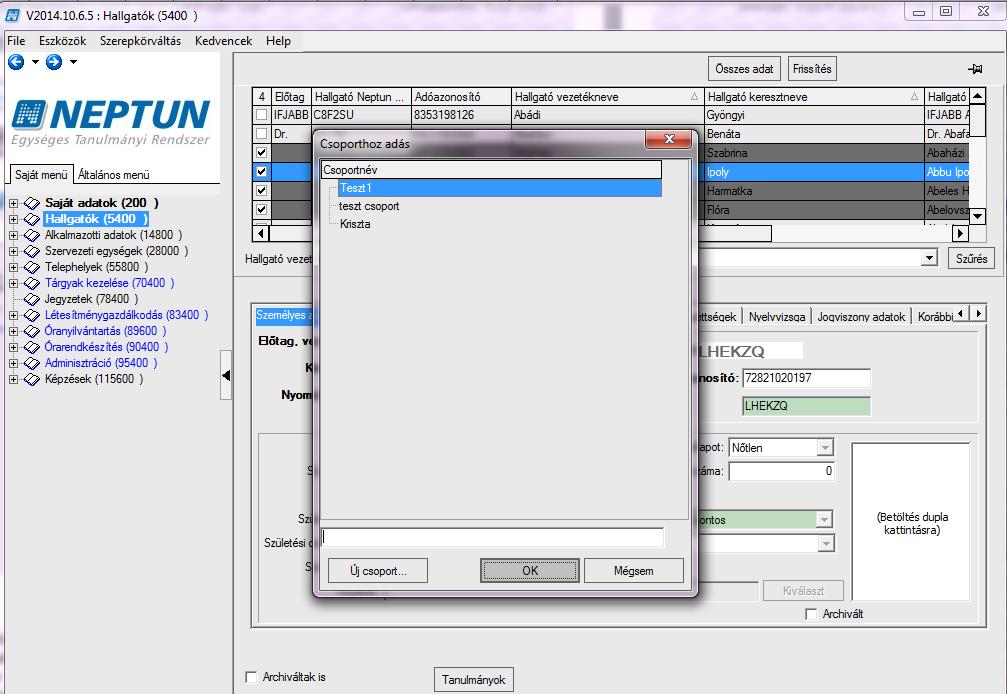Click the book icon next to Saját adatok

[x=31, y=203]
